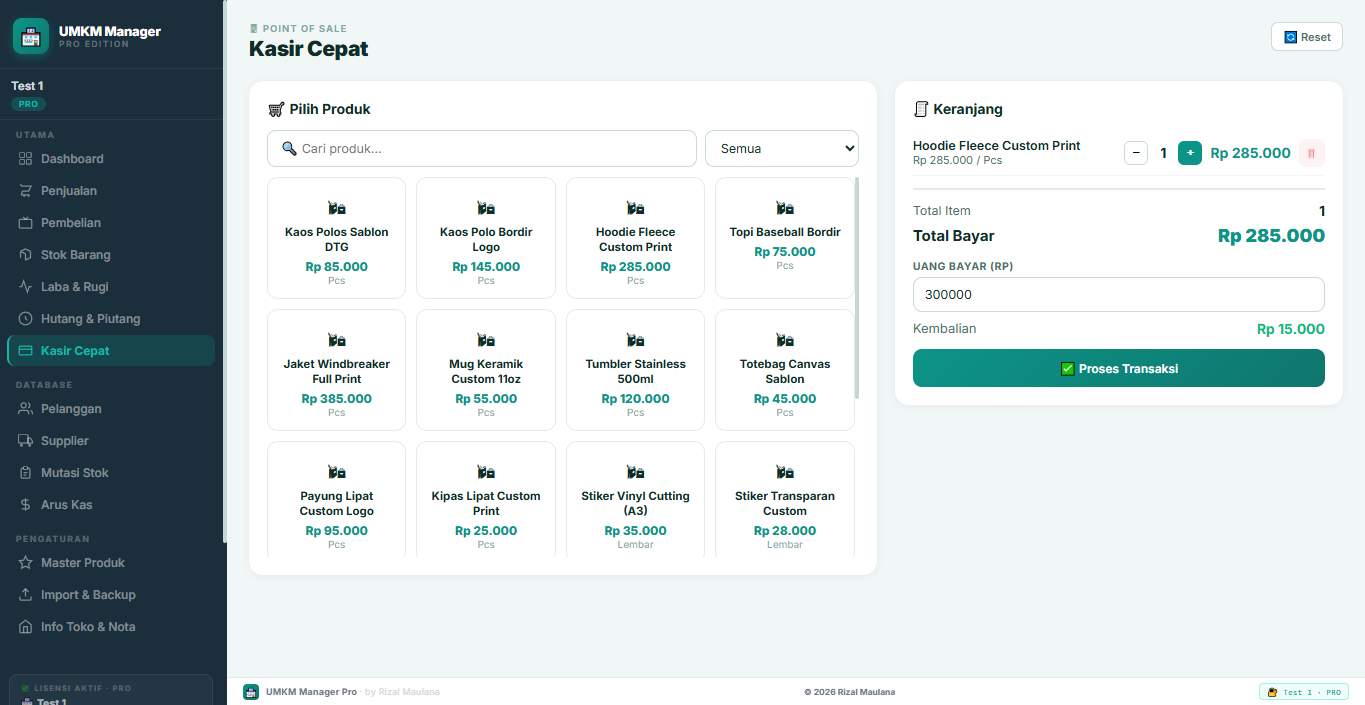Increase Hoodie quantity with plus button
The width and height of the screenshot is (1365, 705).
[1190, 153]
